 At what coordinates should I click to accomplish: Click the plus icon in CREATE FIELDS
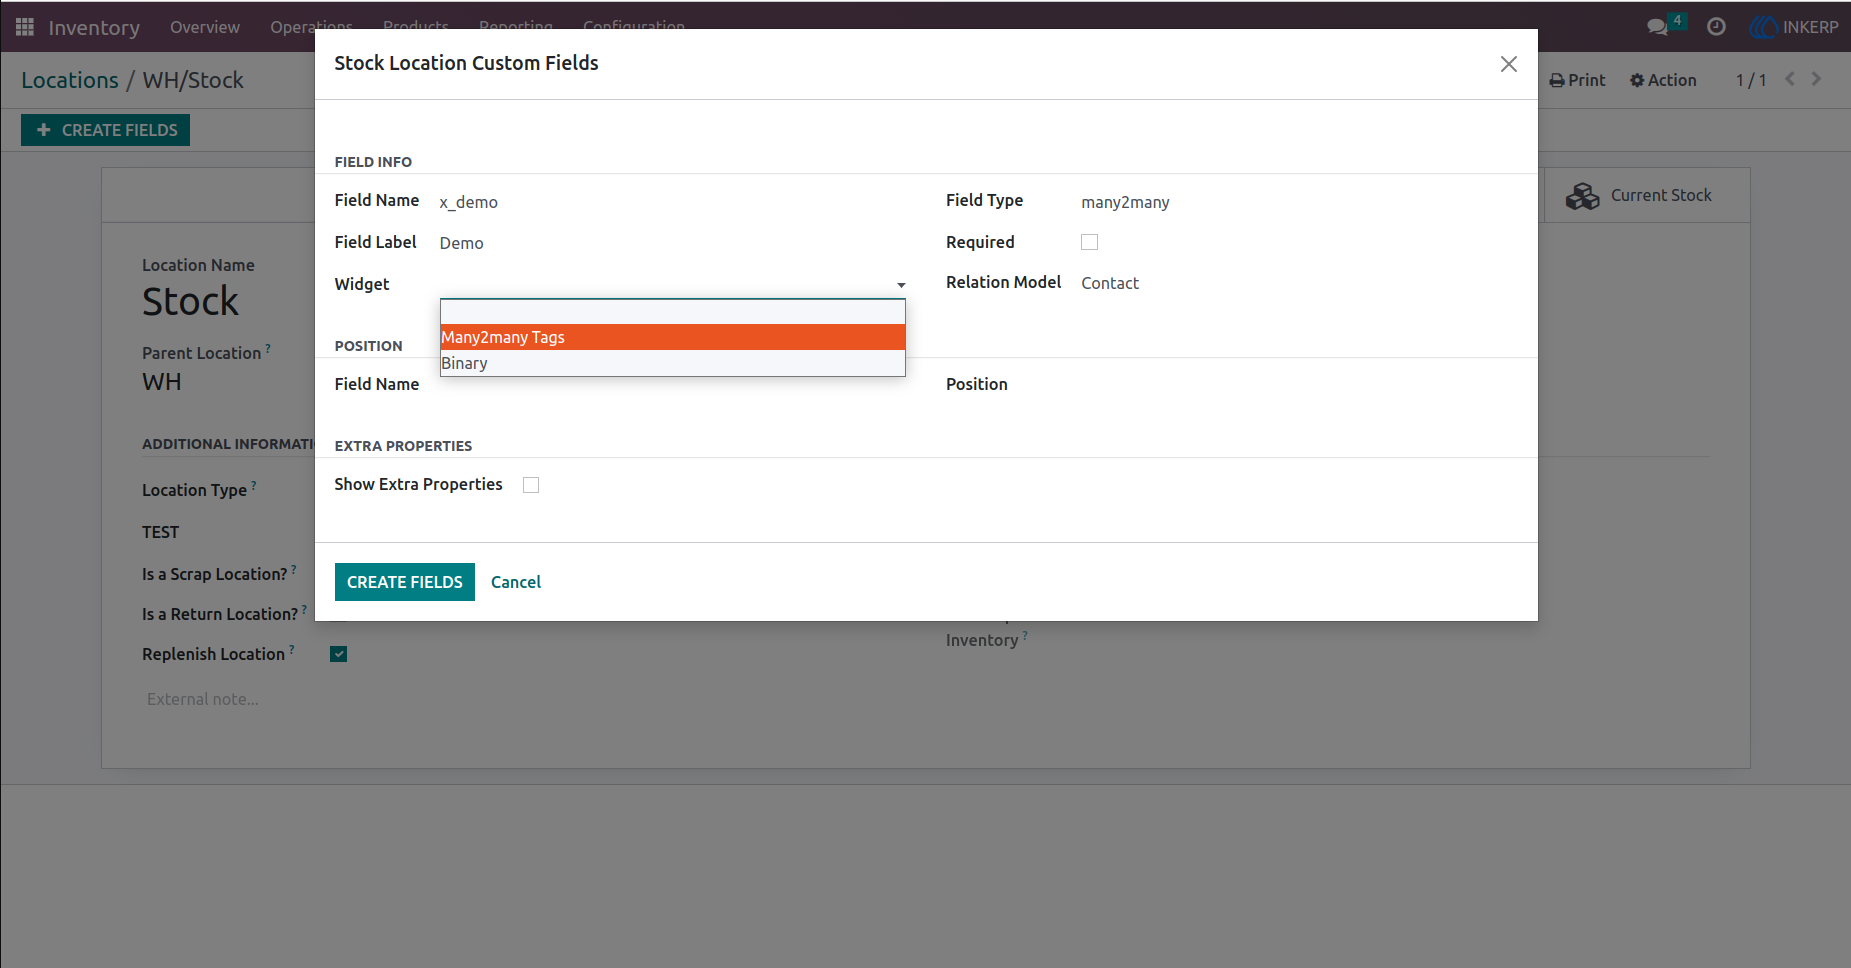(43, 130)
